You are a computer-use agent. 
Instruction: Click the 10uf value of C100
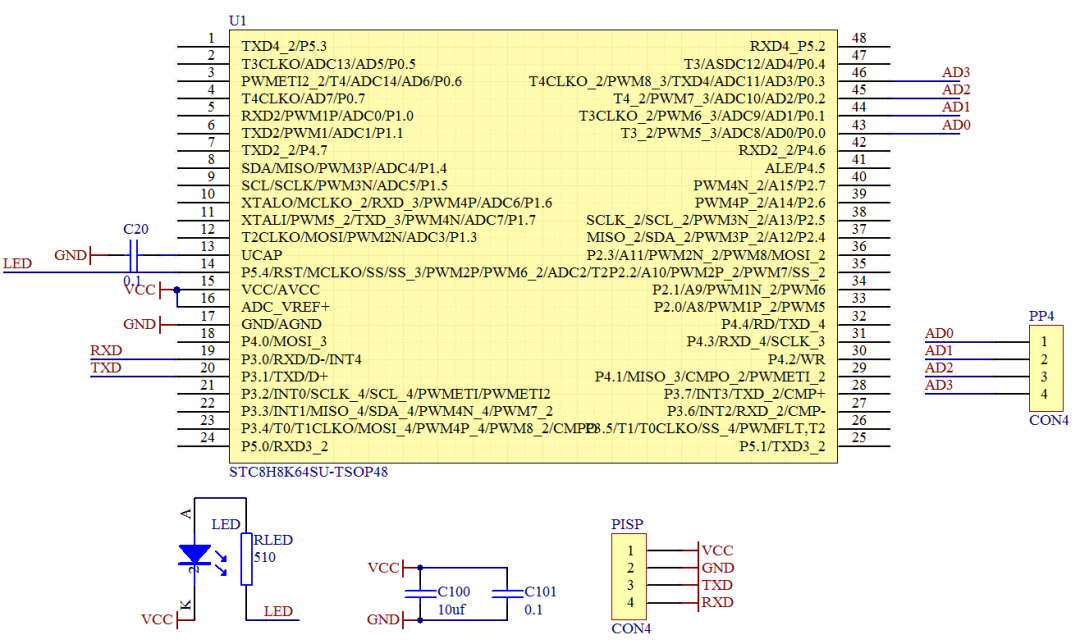click(x=452, y=610)
